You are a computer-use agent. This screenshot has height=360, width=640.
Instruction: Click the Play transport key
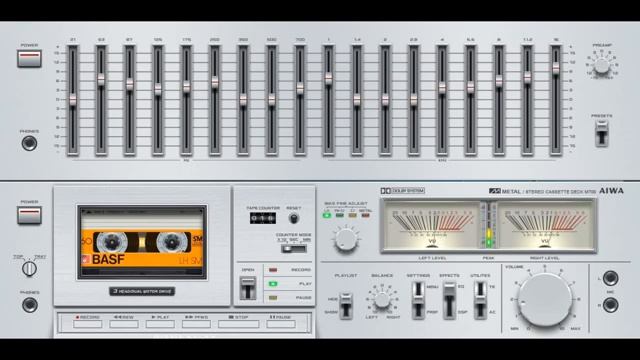point(160,324)
